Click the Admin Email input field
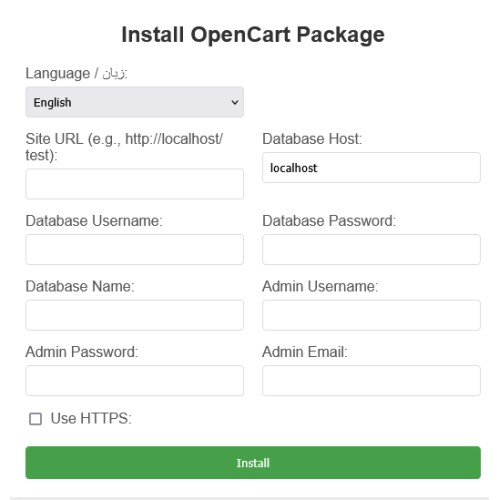 (x=371, y=381)
